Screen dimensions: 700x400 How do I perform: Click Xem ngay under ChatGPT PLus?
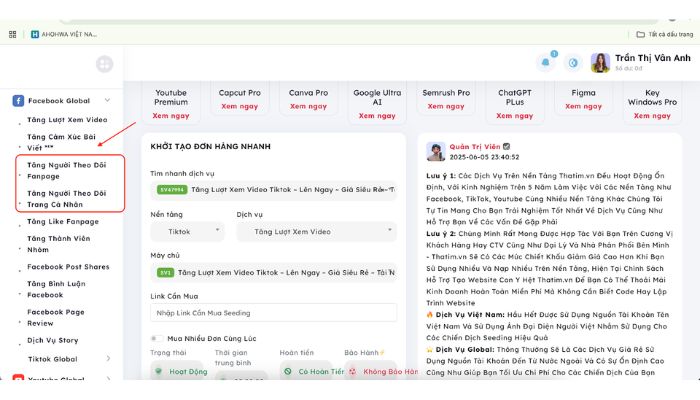coord(515,116)
